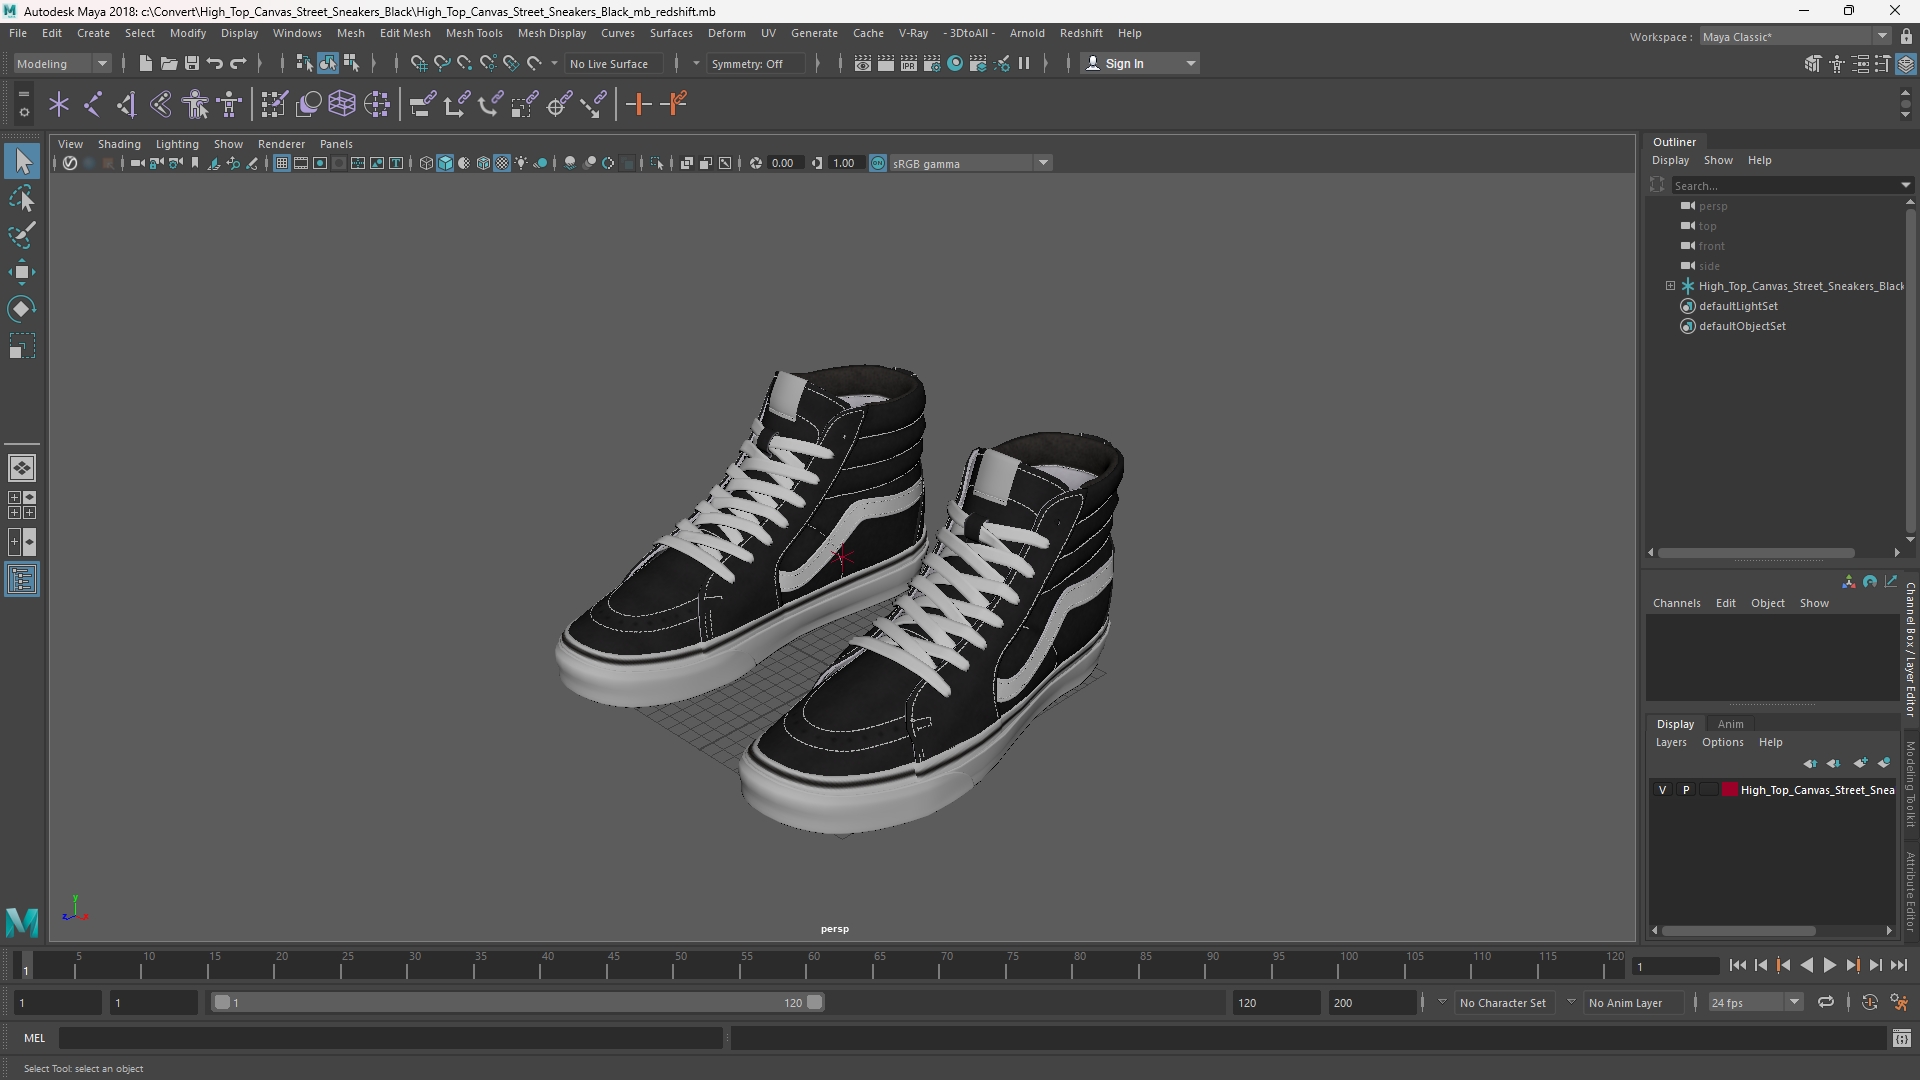Redo the last action
This screenshot has width=1920, height=1080.
[237, 63]
